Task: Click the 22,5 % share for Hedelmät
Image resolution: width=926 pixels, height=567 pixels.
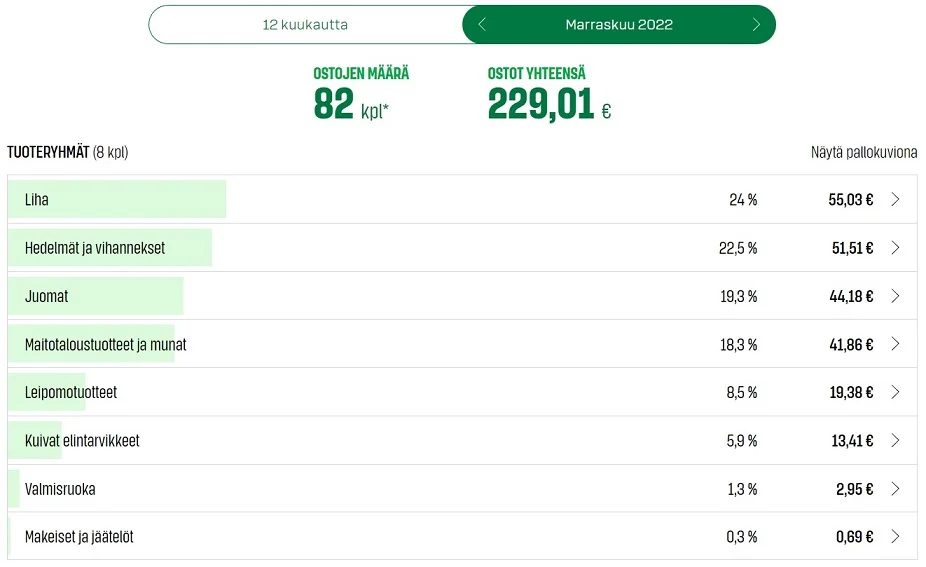Action: [738, 248]
